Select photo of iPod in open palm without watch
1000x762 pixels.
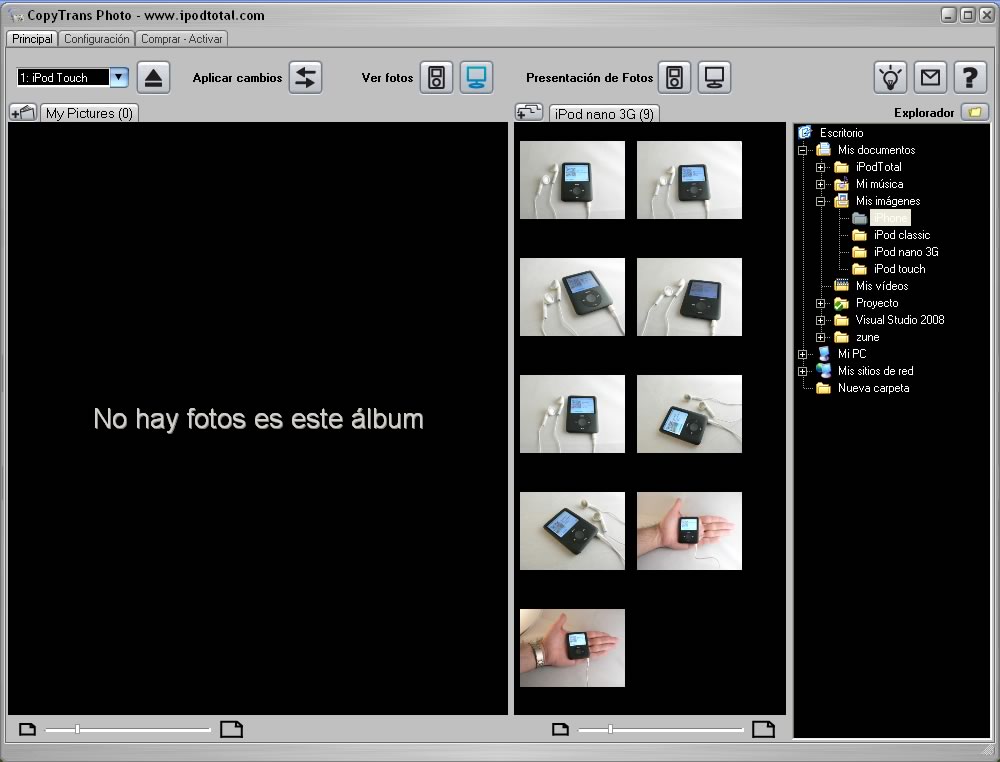tap(689, 531)
